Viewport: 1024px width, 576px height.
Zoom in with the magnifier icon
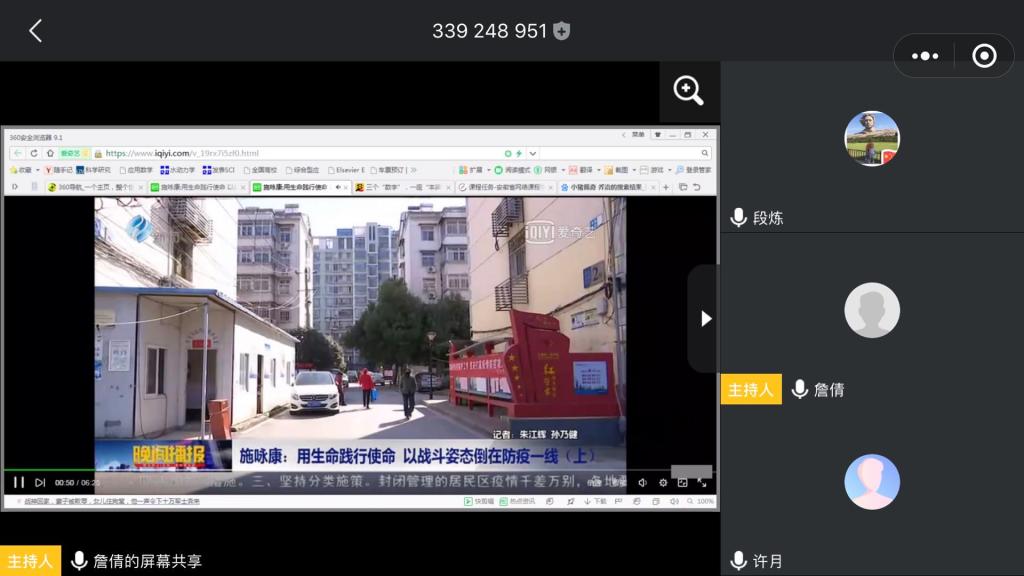[x=689, y=91]
